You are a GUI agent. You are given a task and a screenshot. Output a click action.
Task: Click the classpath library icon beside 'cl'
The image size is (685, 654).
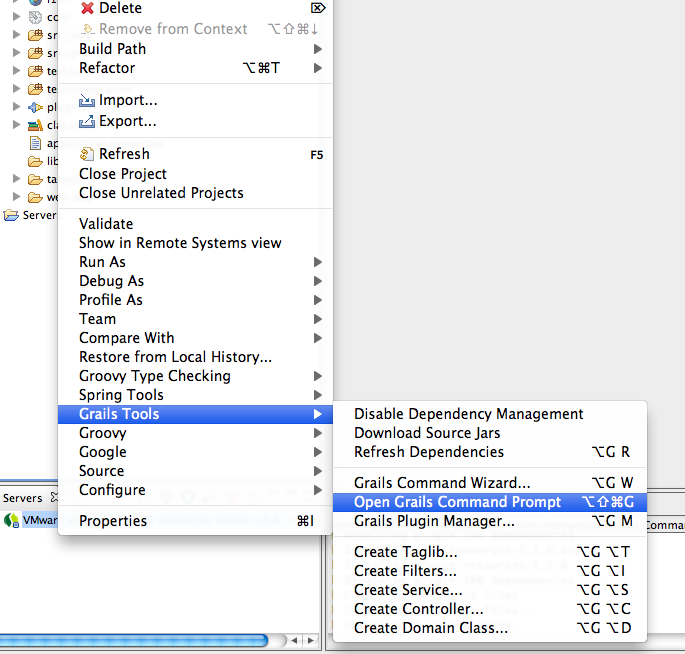[35, 125]
